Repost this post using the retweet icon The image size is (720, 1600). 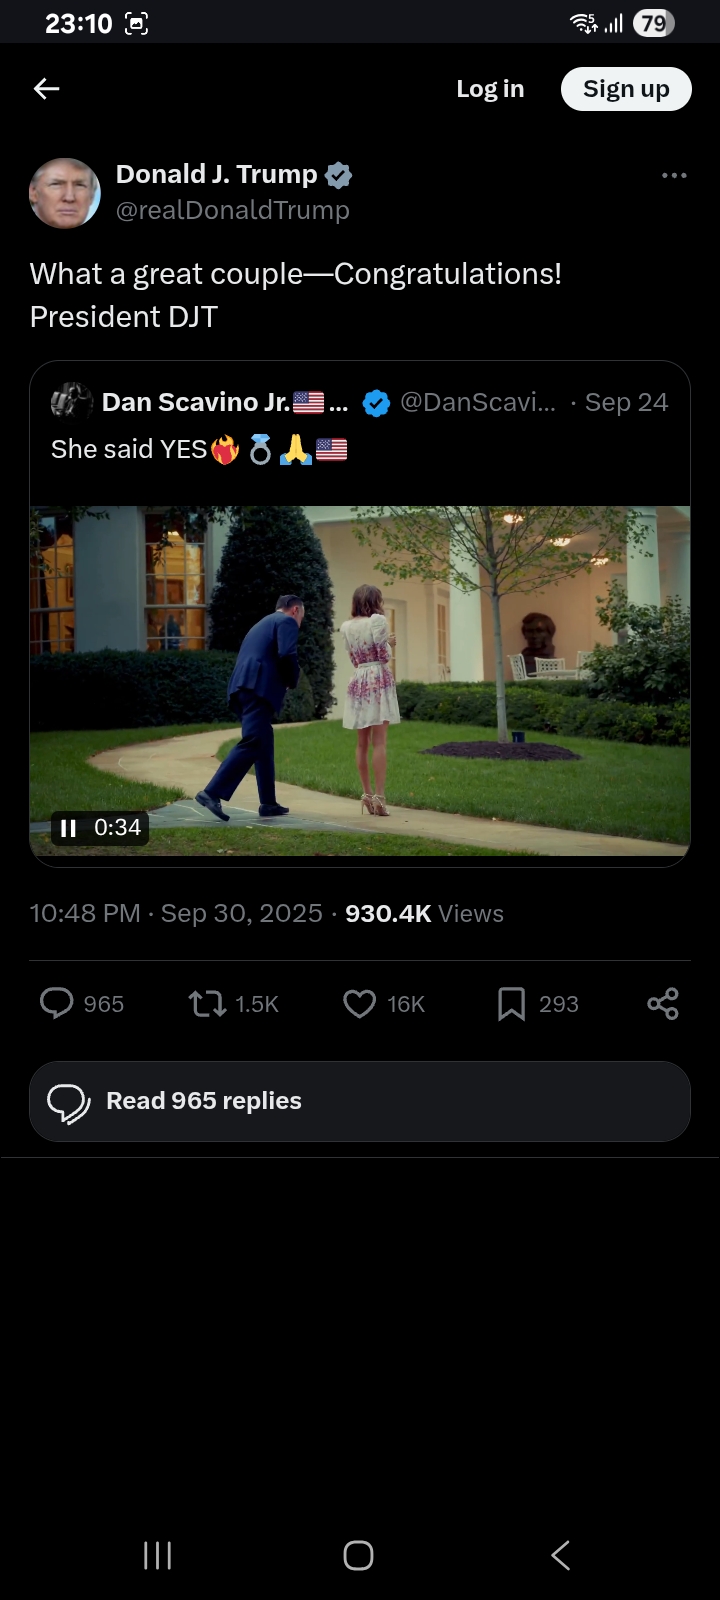(208, 1003)
